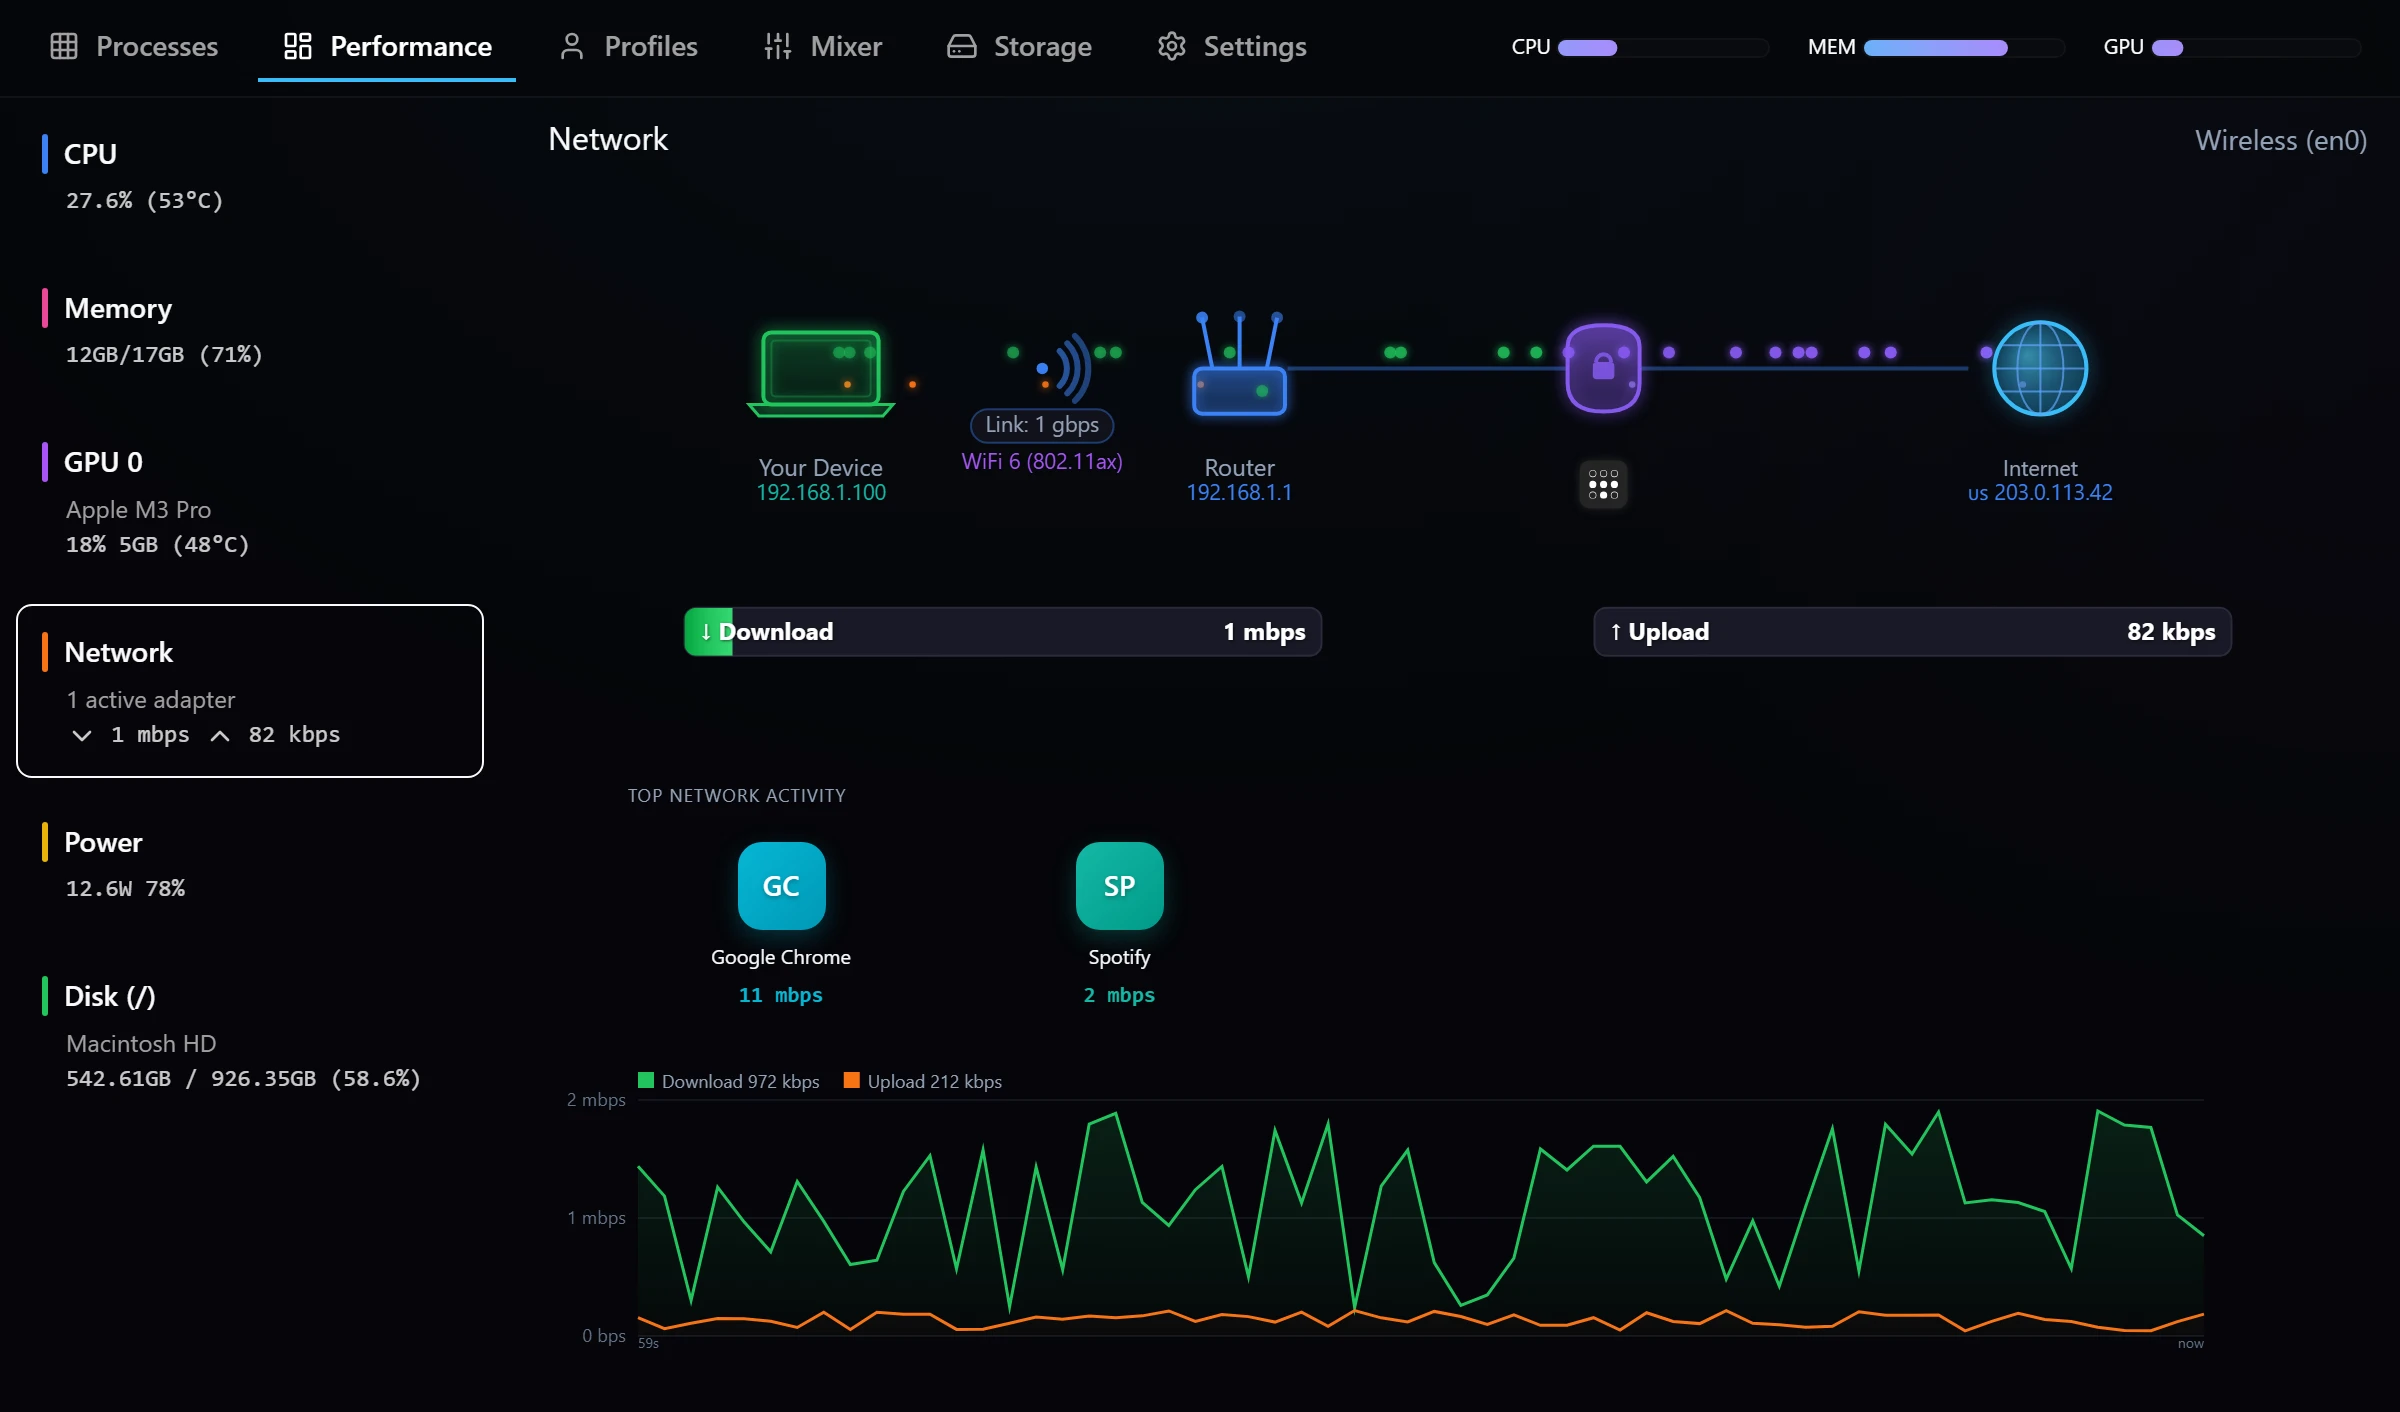
Task: Click the WiFi 6 (802.11ax) label
Action: [1042, 461]
